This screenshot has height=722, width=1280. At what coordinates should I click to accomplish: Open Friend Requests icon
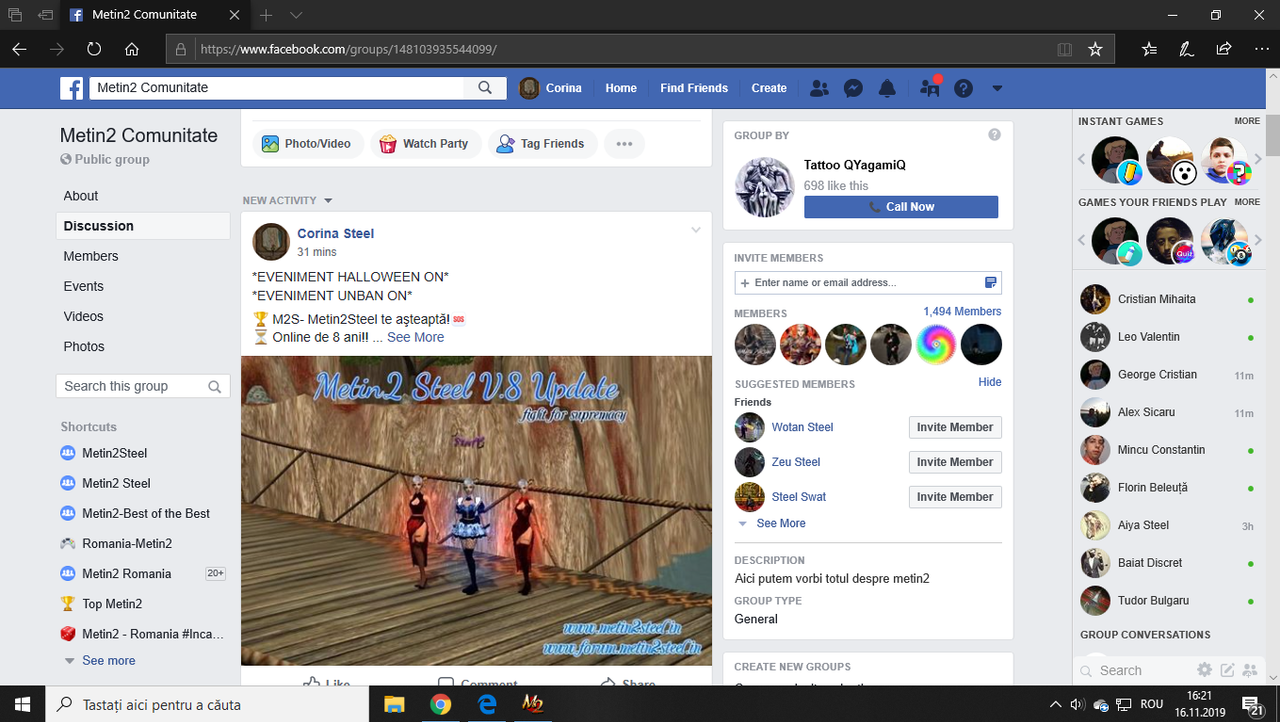point(819,88)
